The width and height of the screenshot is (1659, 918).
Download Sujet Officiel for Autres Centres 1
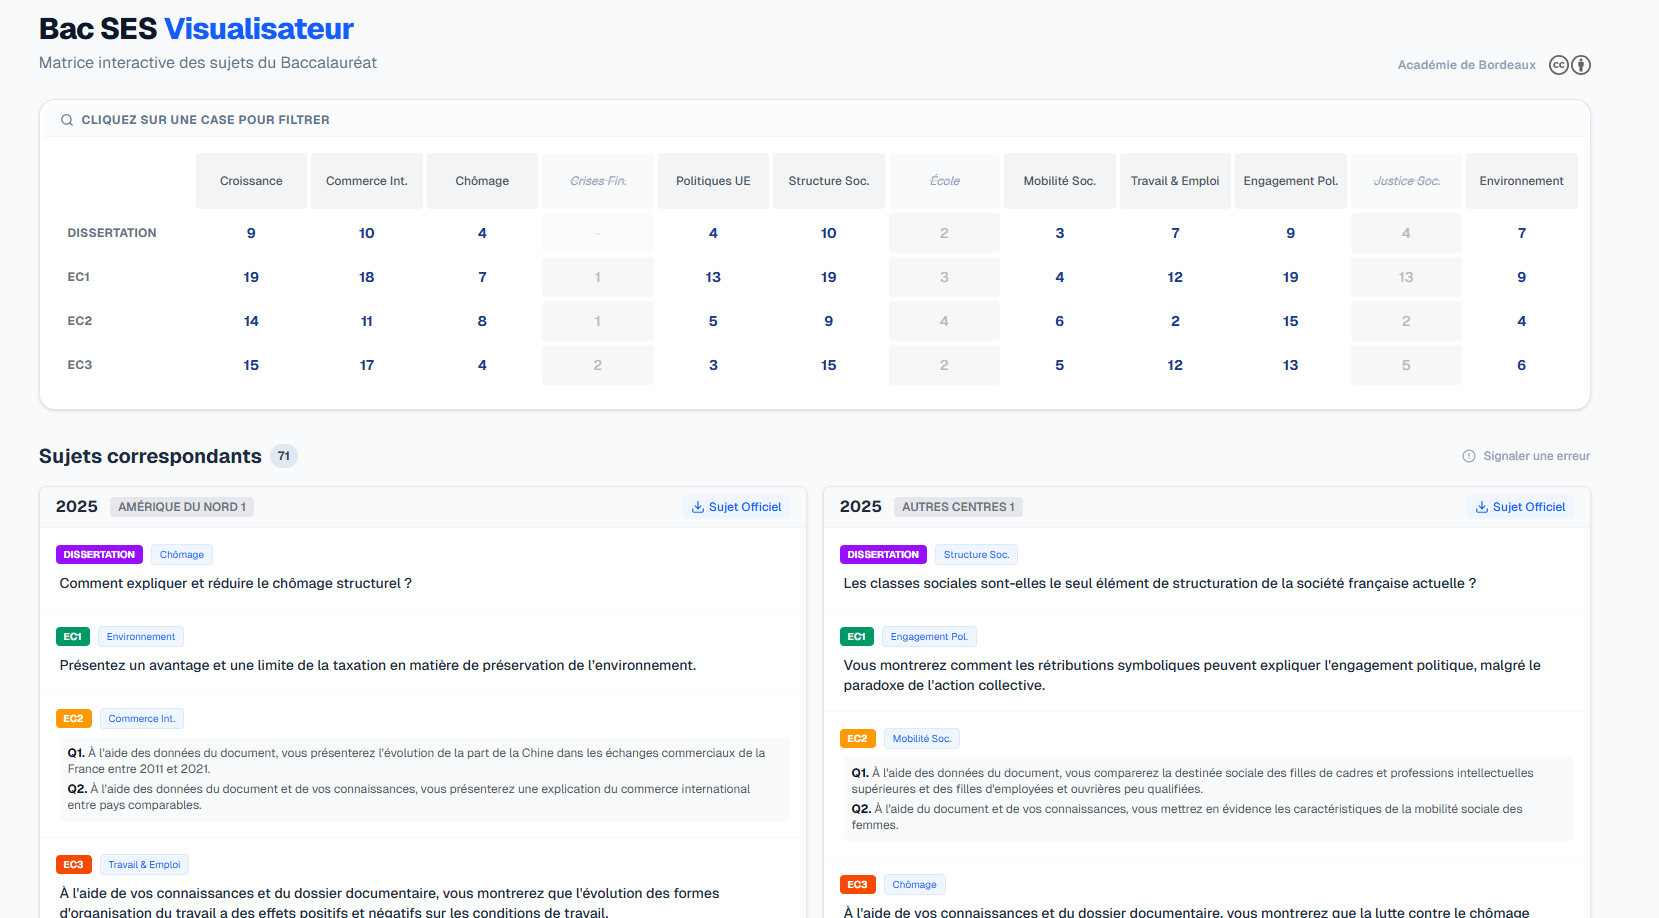[x=1520, y=507]
